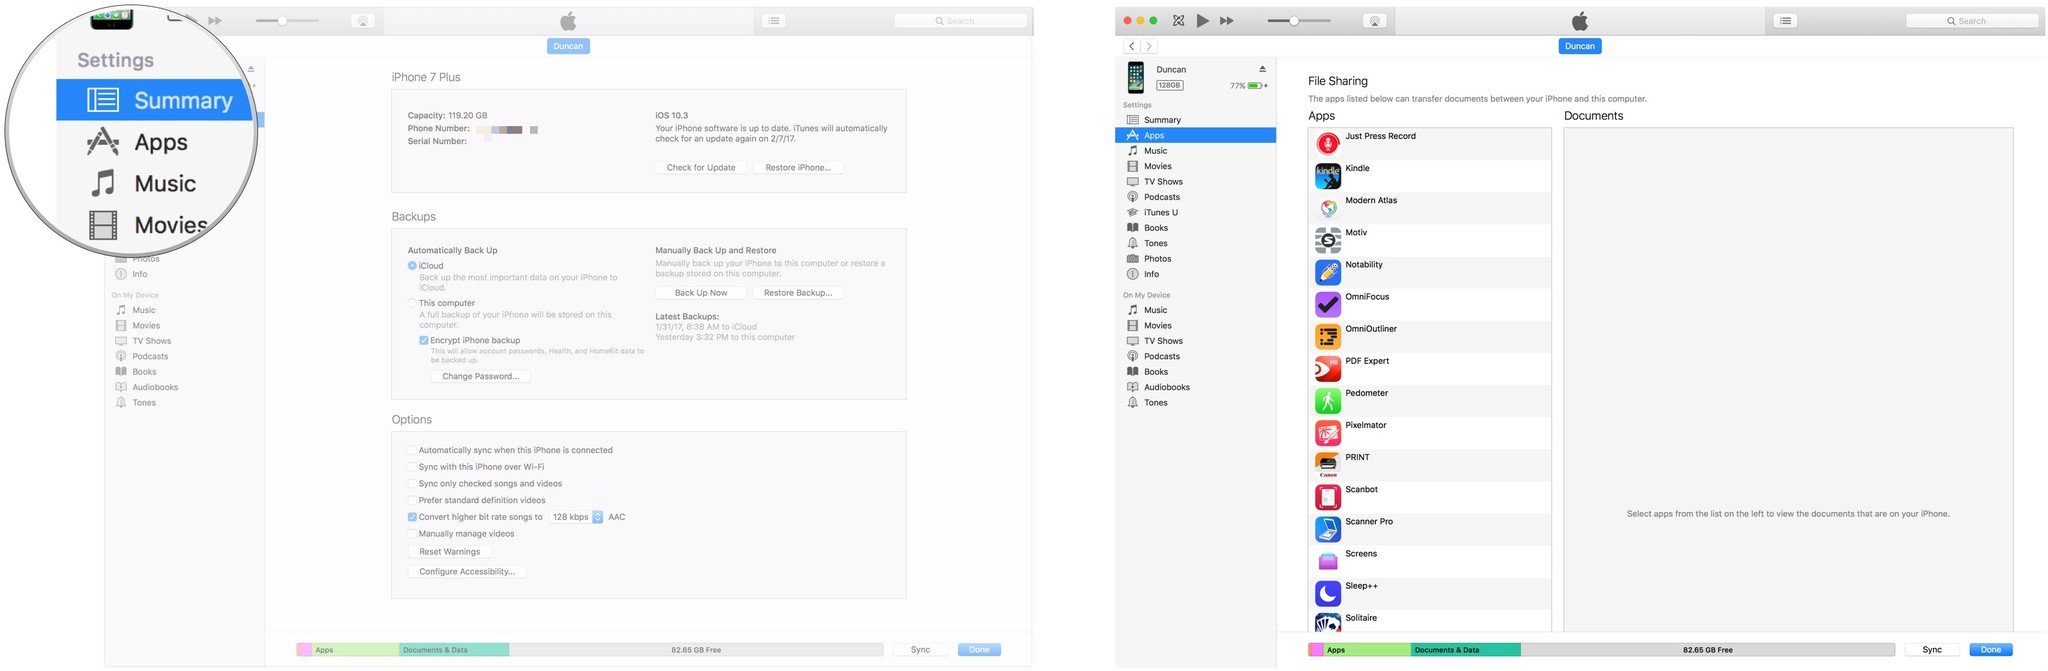Go forward using the right chevron under the toolbar

(x=1149, y=46)
